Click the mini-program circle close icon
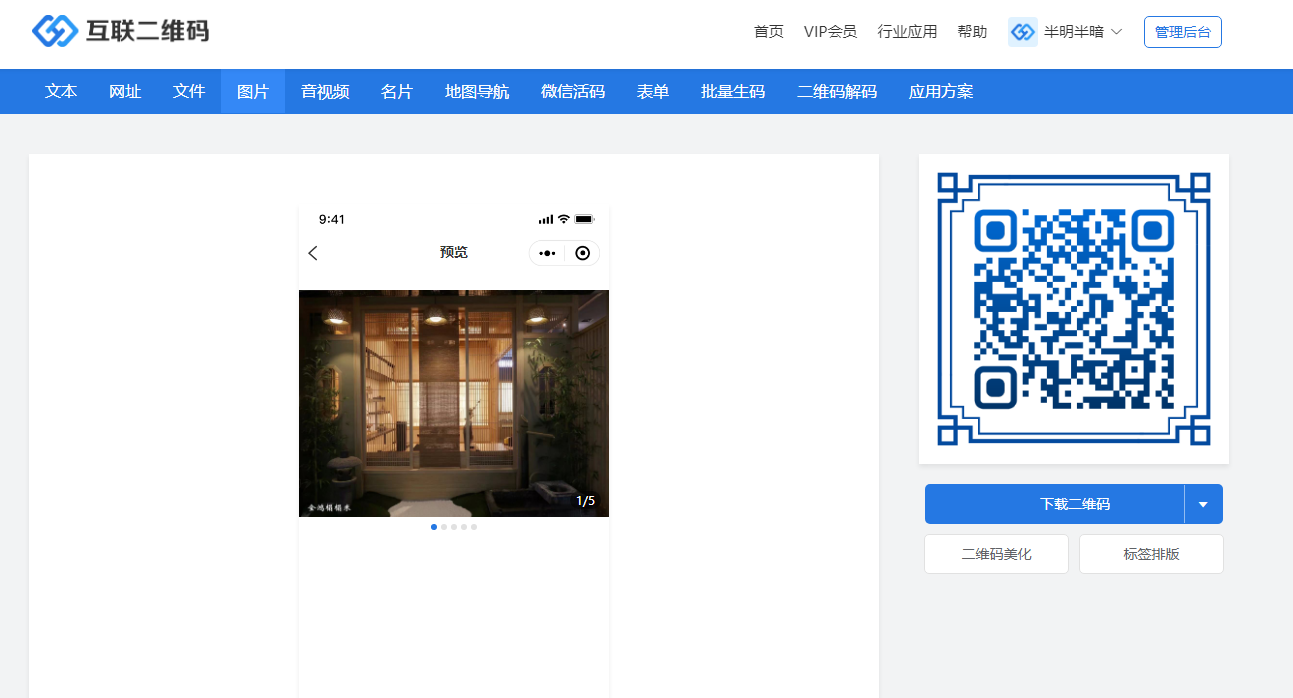1293x698 pixels. [582, 253]
